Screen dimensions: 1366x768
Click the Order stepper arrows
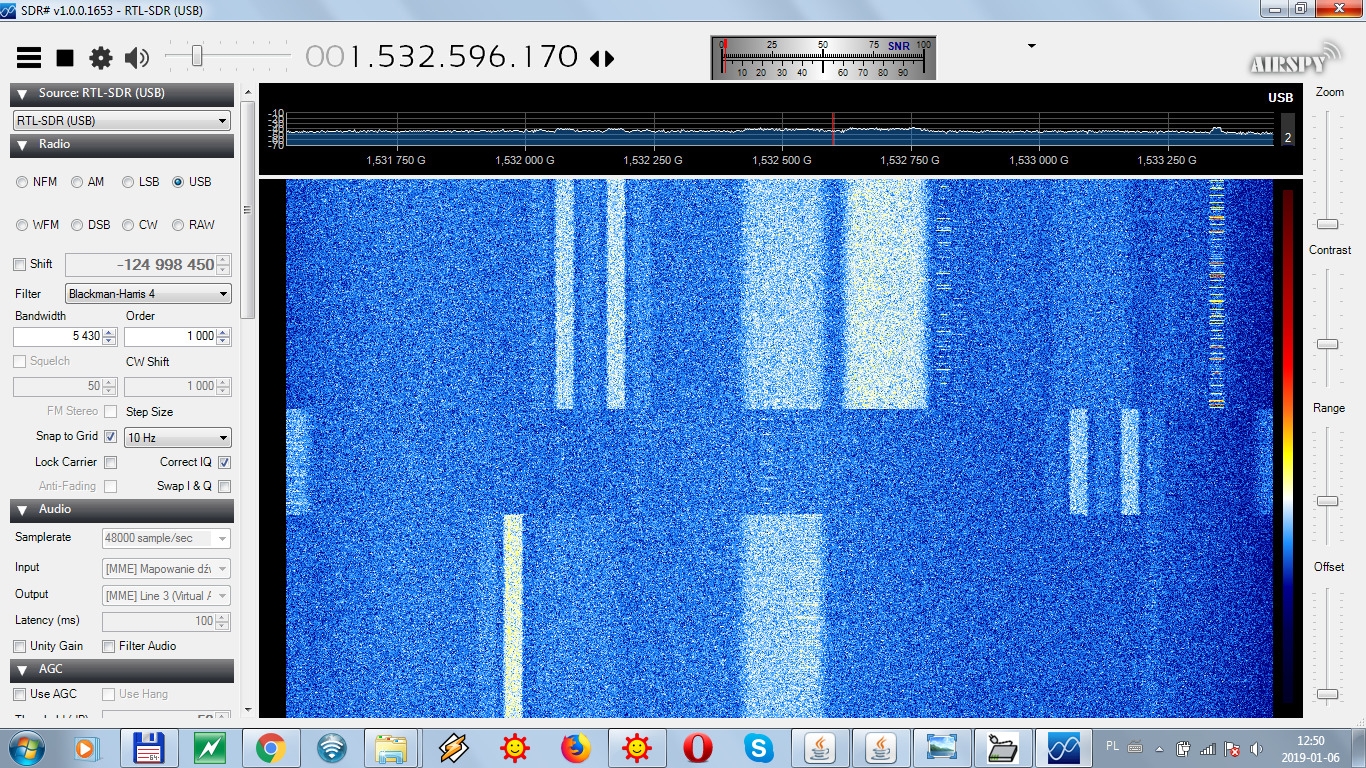[224, 336]
